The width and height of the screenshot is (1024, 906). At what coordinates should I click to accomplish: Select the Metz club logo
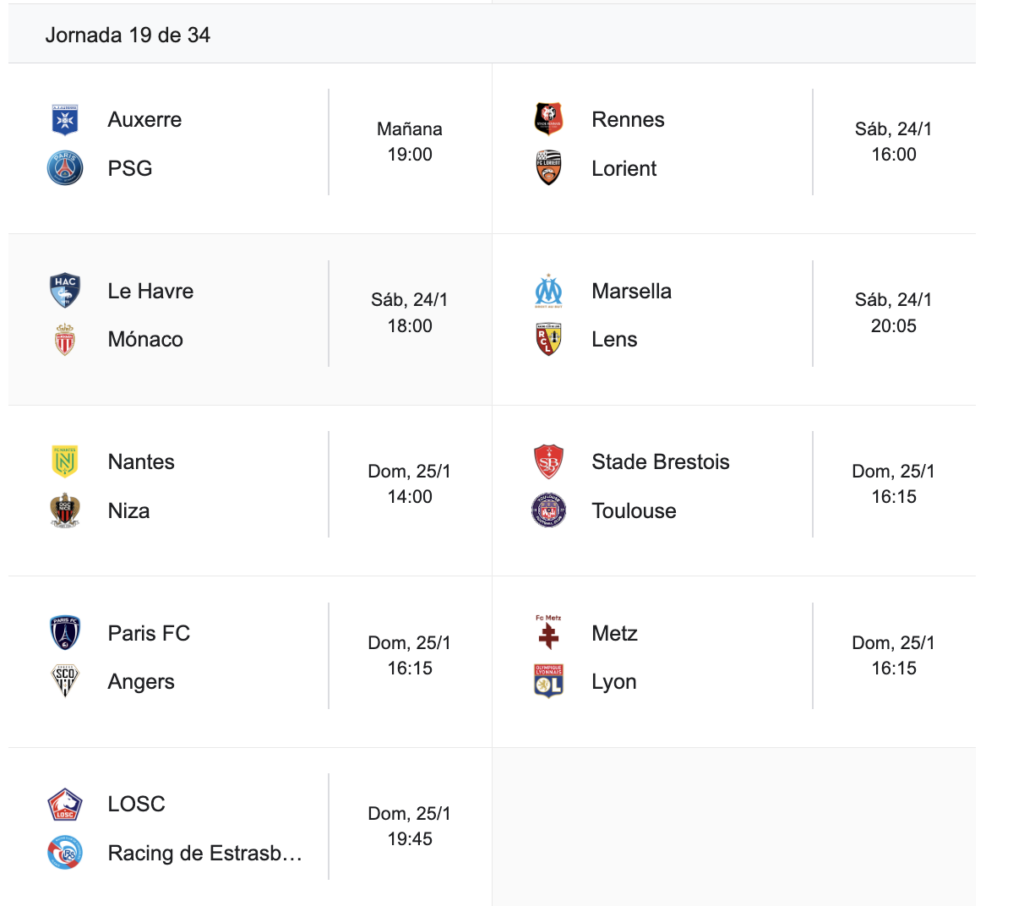[548, 633]
